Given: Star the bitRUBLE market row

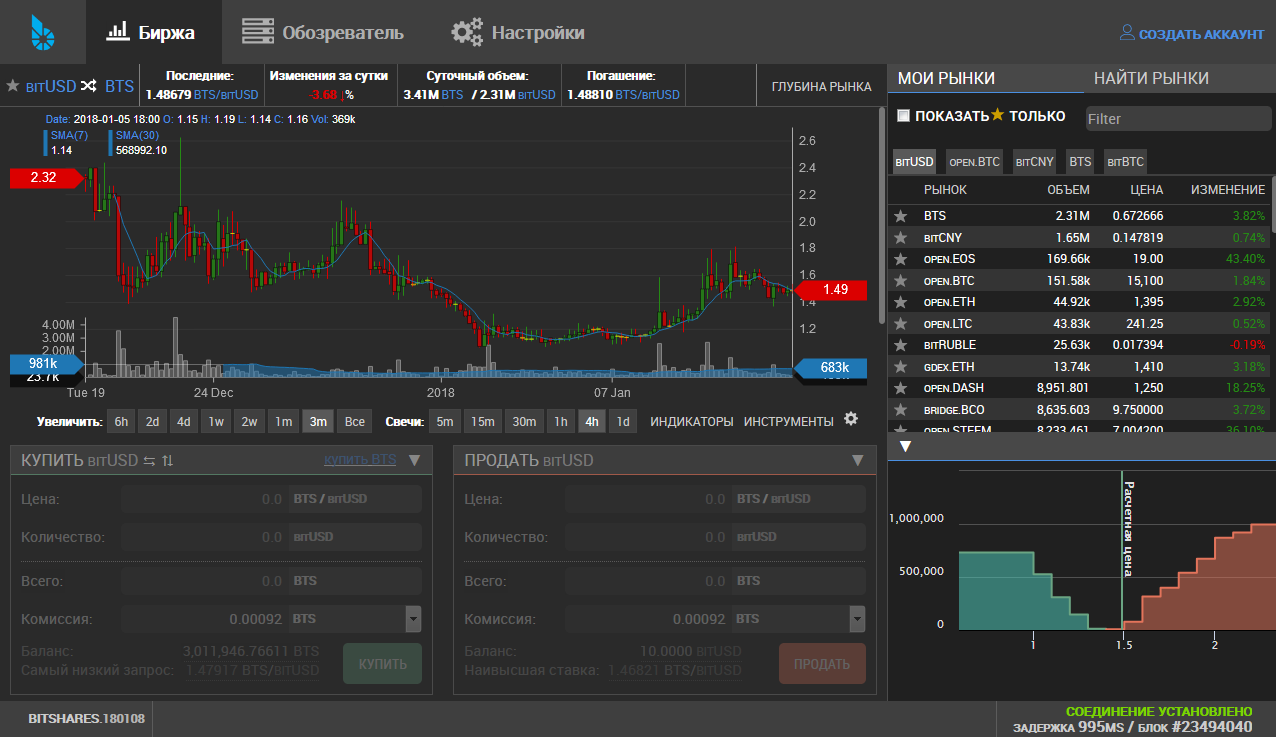Looking at the screenshot, I should (901, 345).
